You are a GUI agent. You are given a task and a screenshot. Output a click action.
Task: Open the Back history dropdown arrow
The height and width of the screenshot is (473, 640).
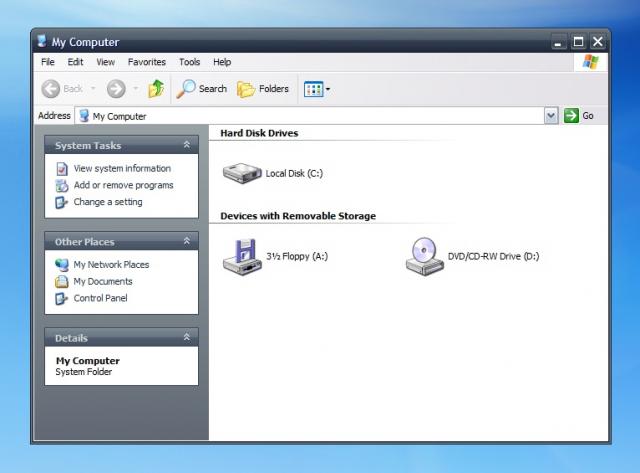coord(93,89)
